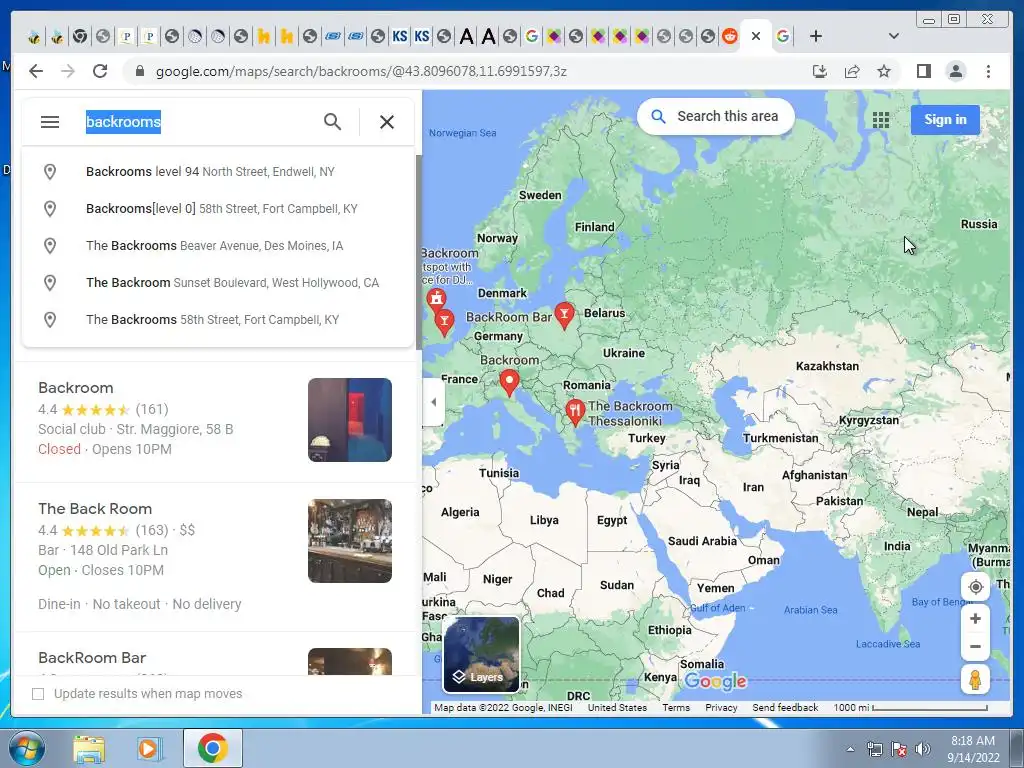The image size is (1024, 768).
Task: Open Windows Media Player from taskbar
Action: click(x=148, y=748)
